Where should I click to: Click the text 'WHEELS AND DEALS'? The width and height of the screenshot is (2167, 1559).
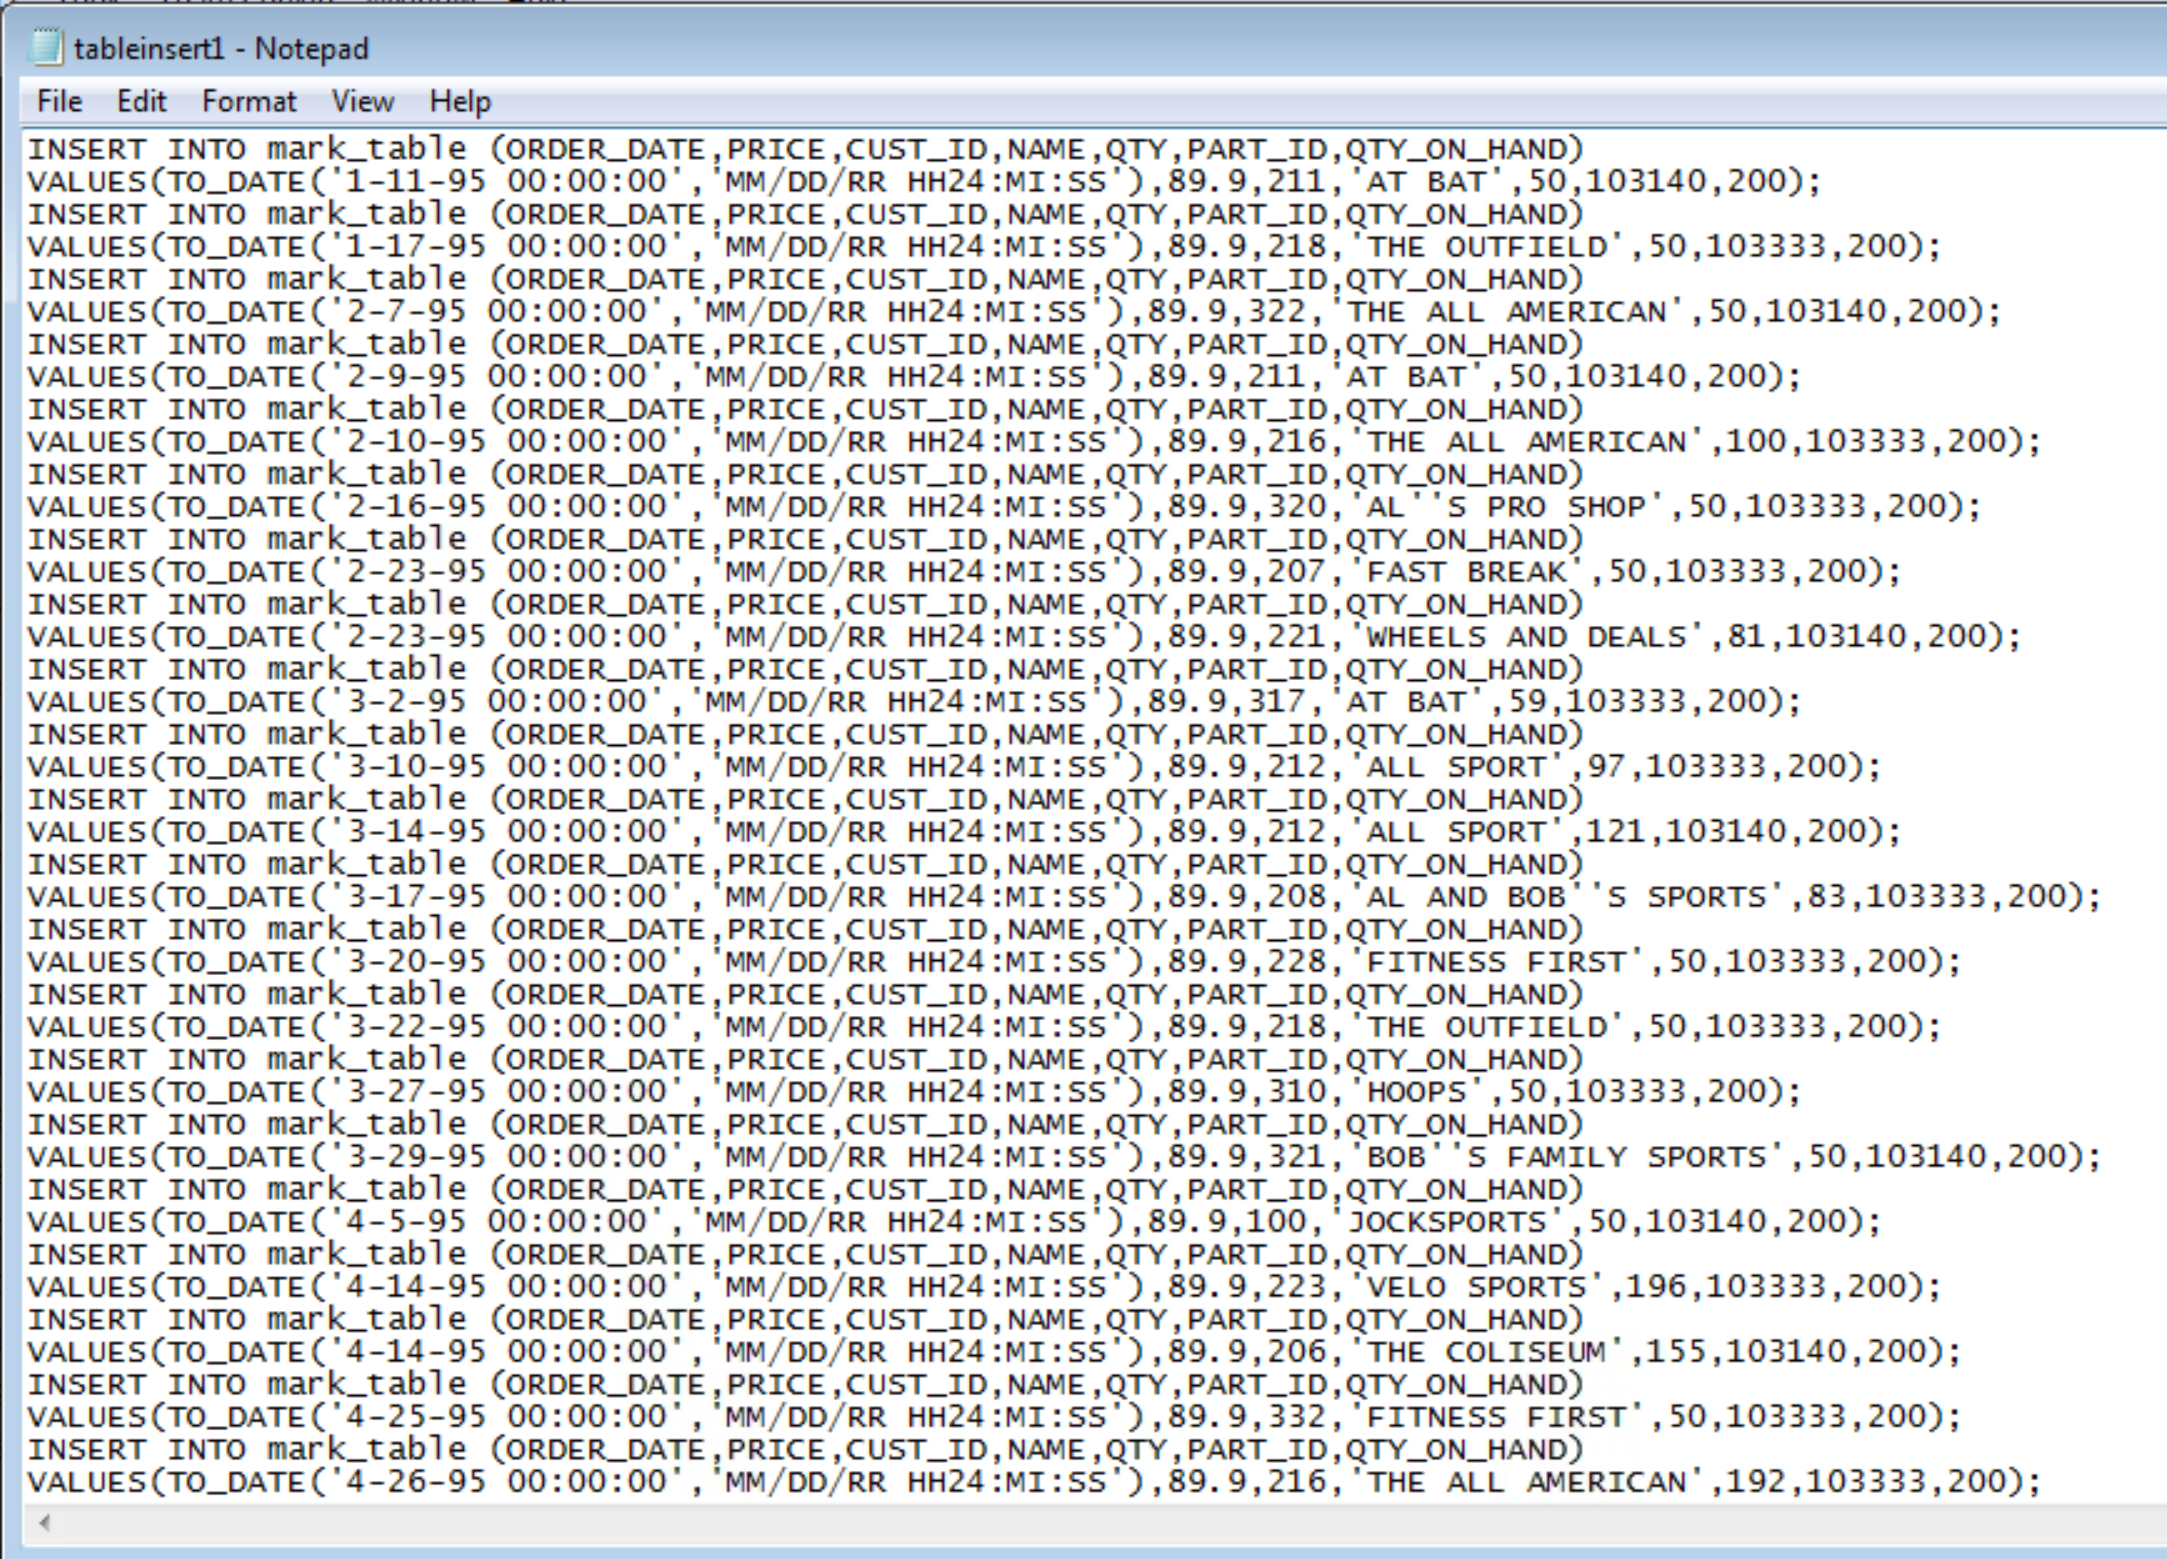coord(1527,637)
